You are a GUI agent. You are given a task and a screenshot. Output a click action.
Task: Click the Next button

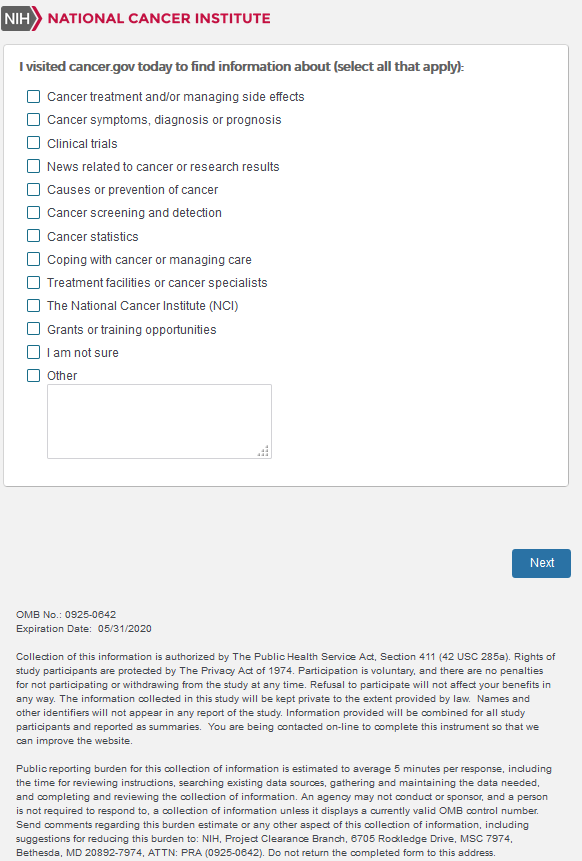coord(541,563)
